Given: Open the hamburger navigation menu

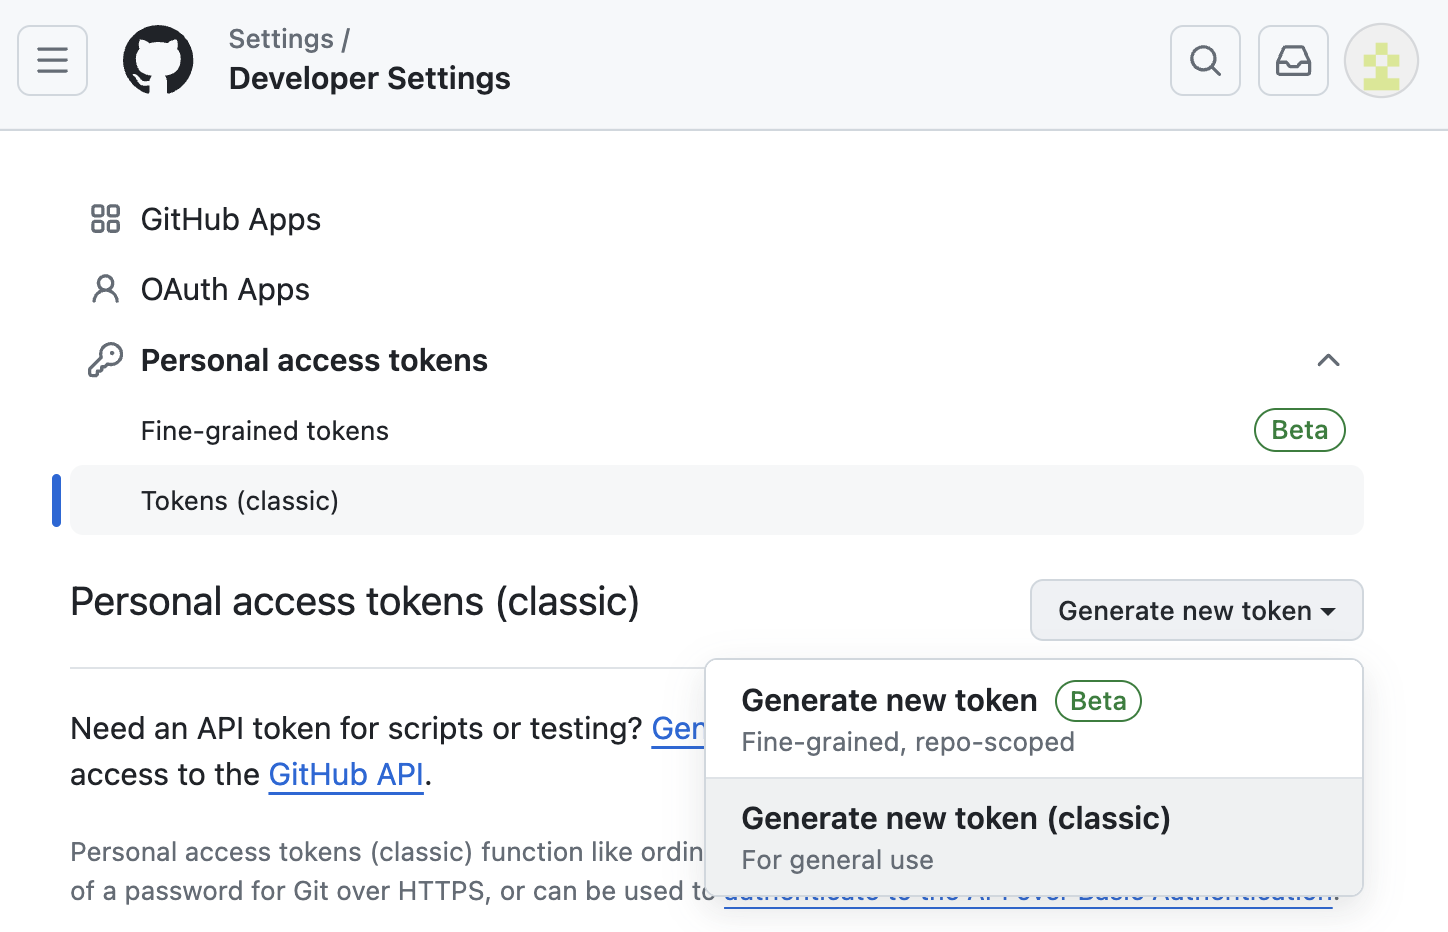Looking at the screenshot, I should point(53,61).
